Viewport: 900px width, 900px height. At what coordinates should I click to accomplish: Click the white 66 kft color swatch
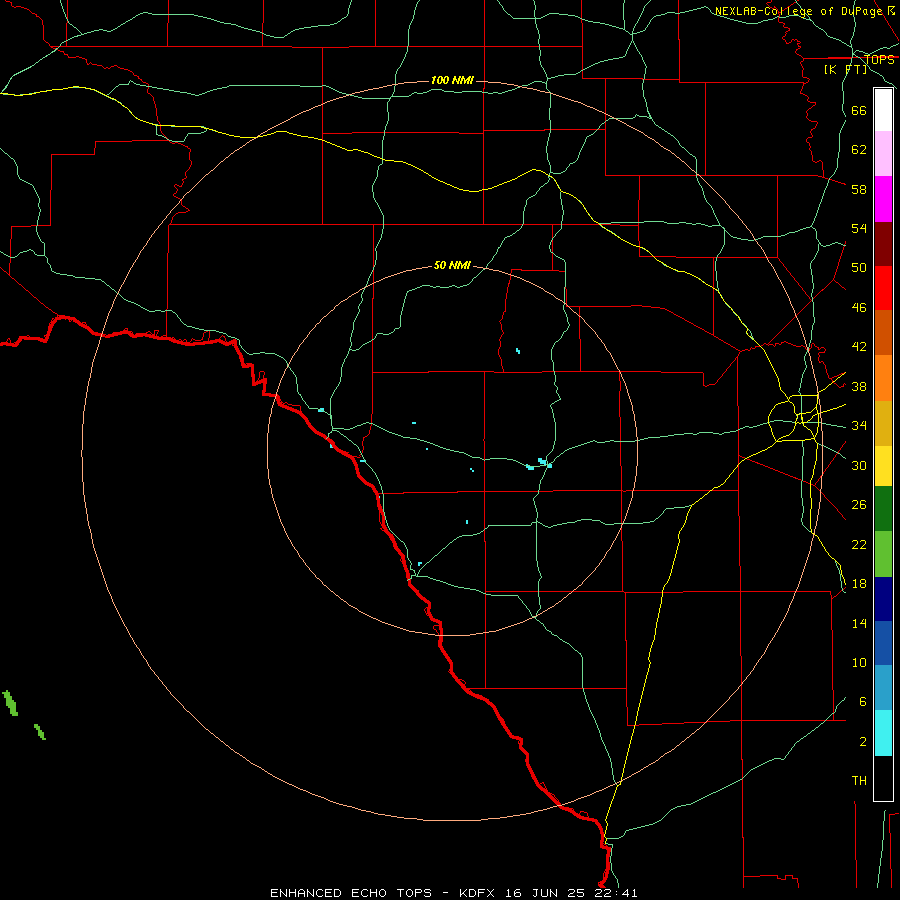(883, 110)
